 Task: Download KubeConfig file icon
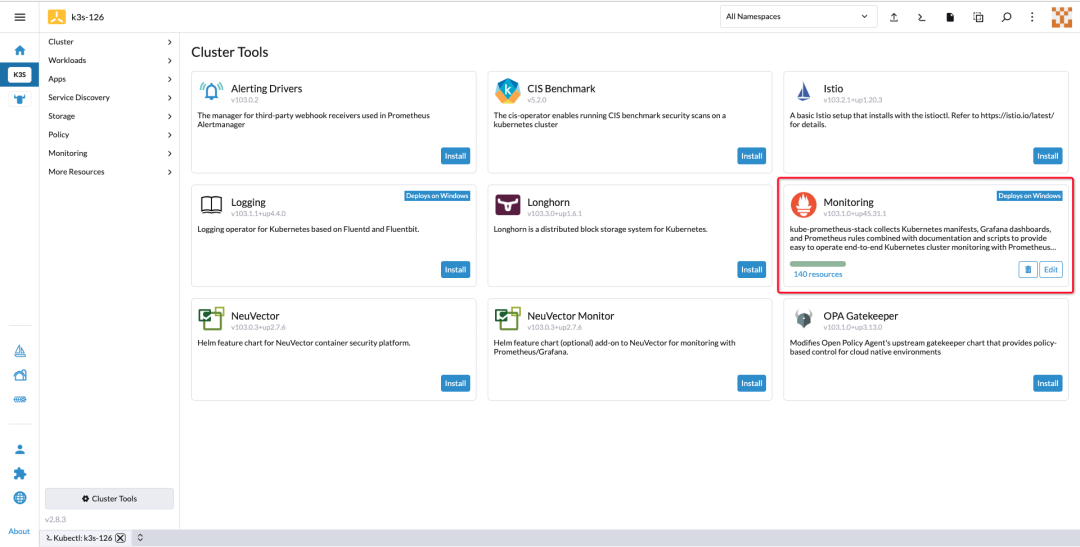951,17
